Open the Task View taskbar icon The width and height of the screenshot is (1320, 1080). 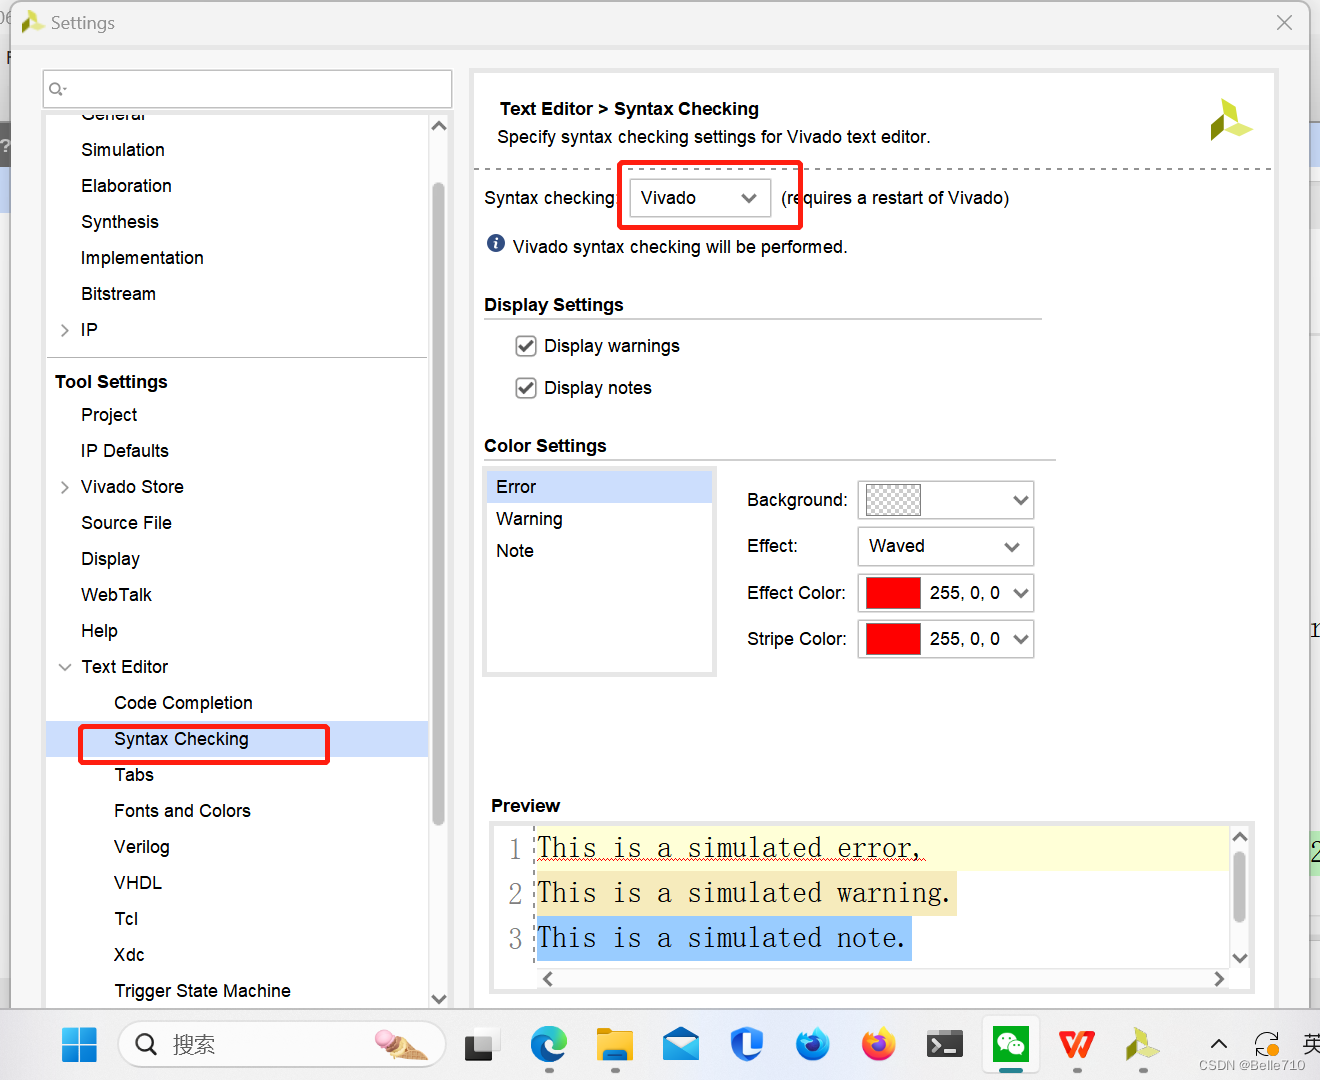(482, 1045)
